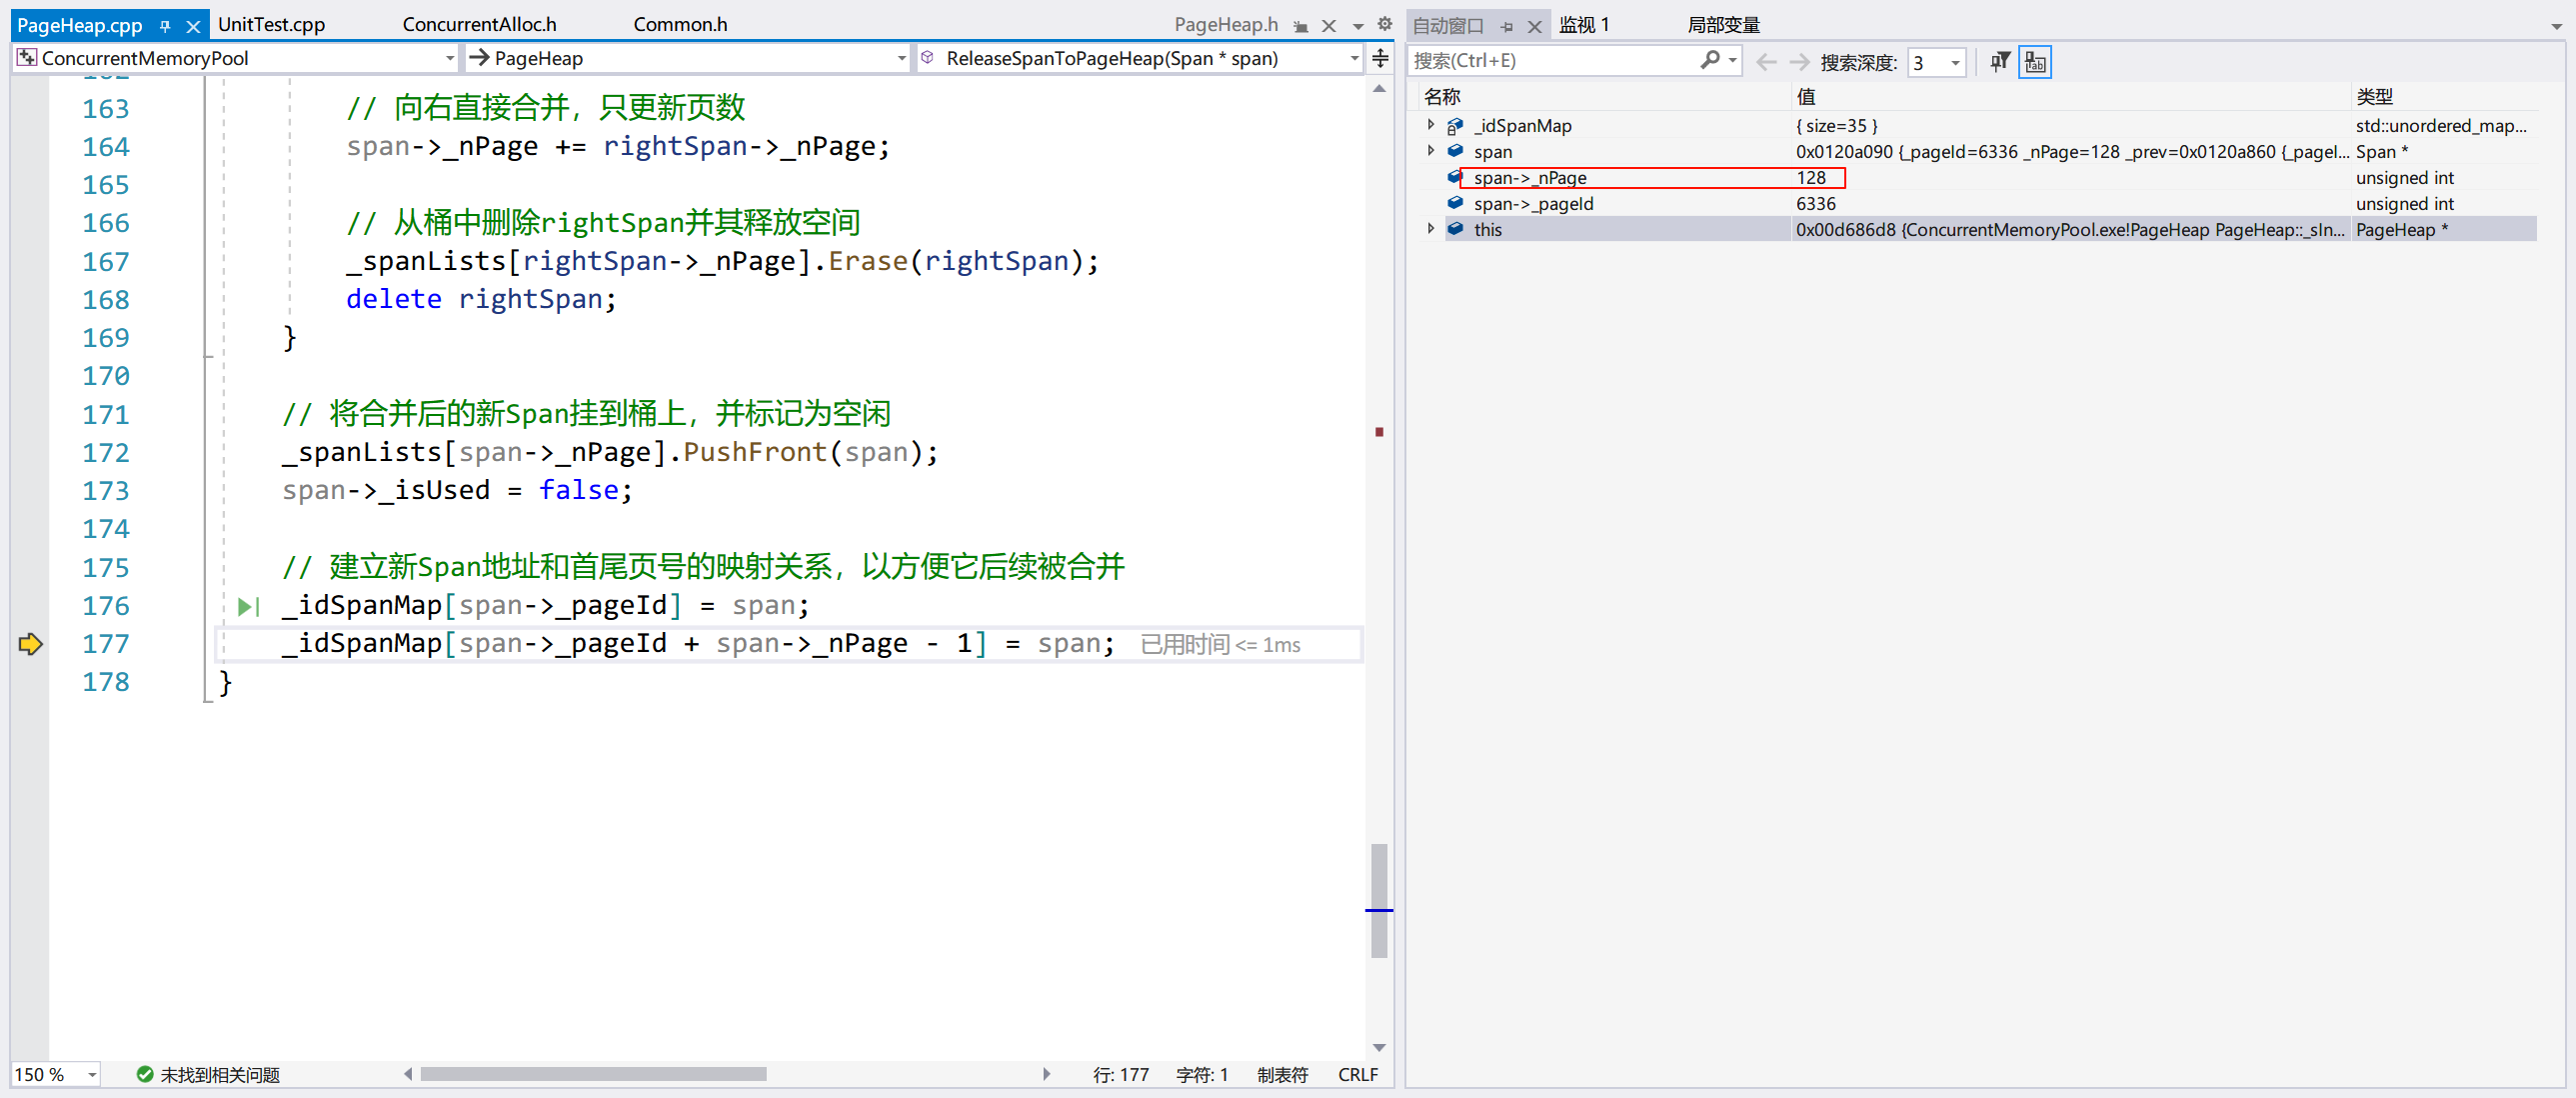
Task: Pin the PageHeap.cpp editor tab
Action: pyautogui.click(x=166, y=26)
